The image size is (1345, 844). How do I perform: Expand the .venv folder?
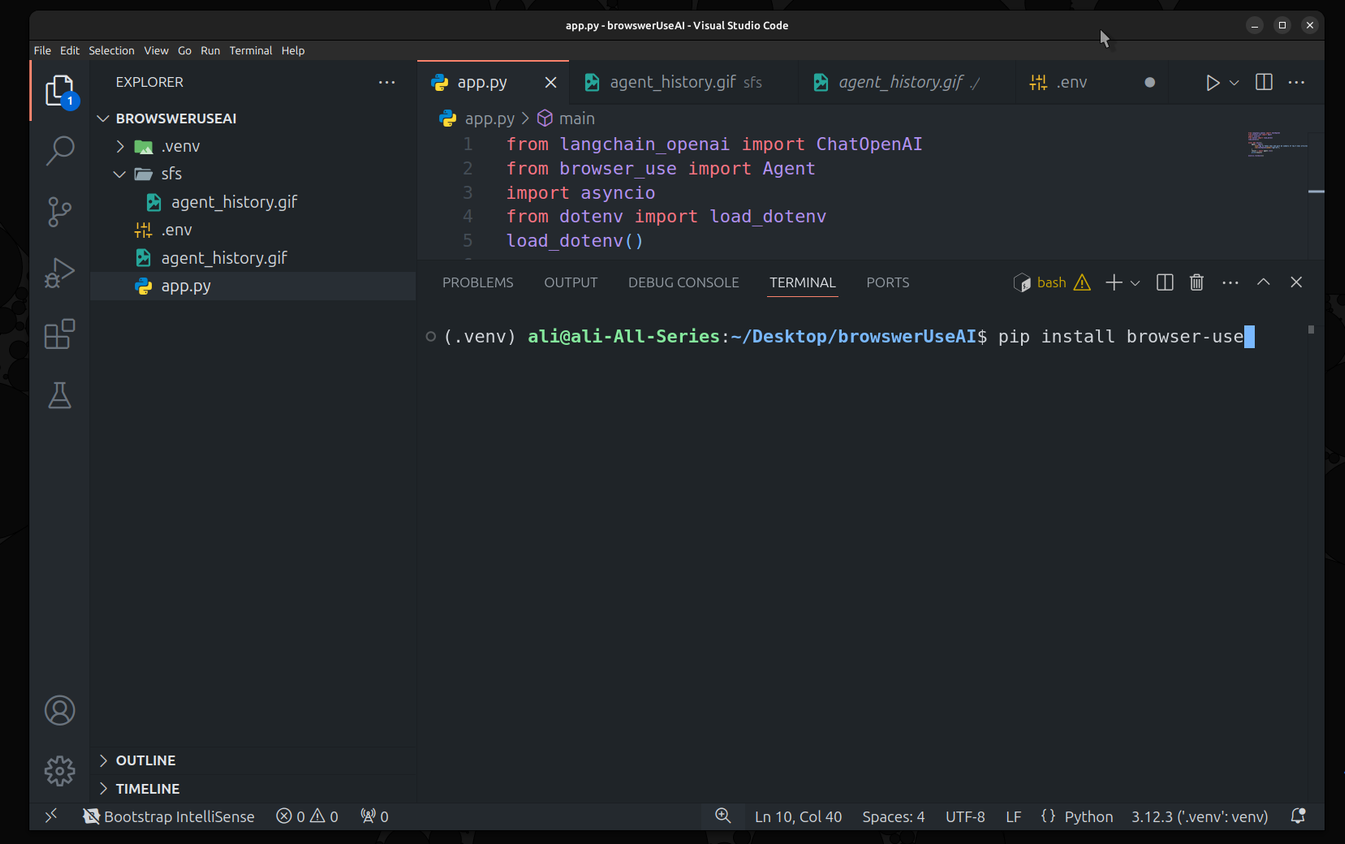coord(120,146)
